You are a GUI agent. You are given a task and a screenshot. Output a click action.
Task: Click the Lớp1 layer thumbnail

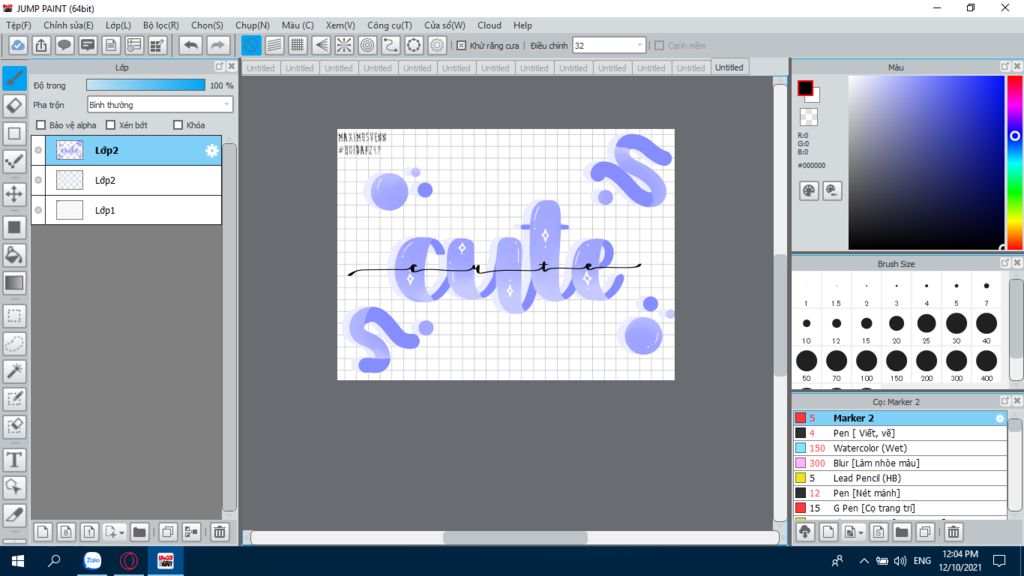pos(69,210)
